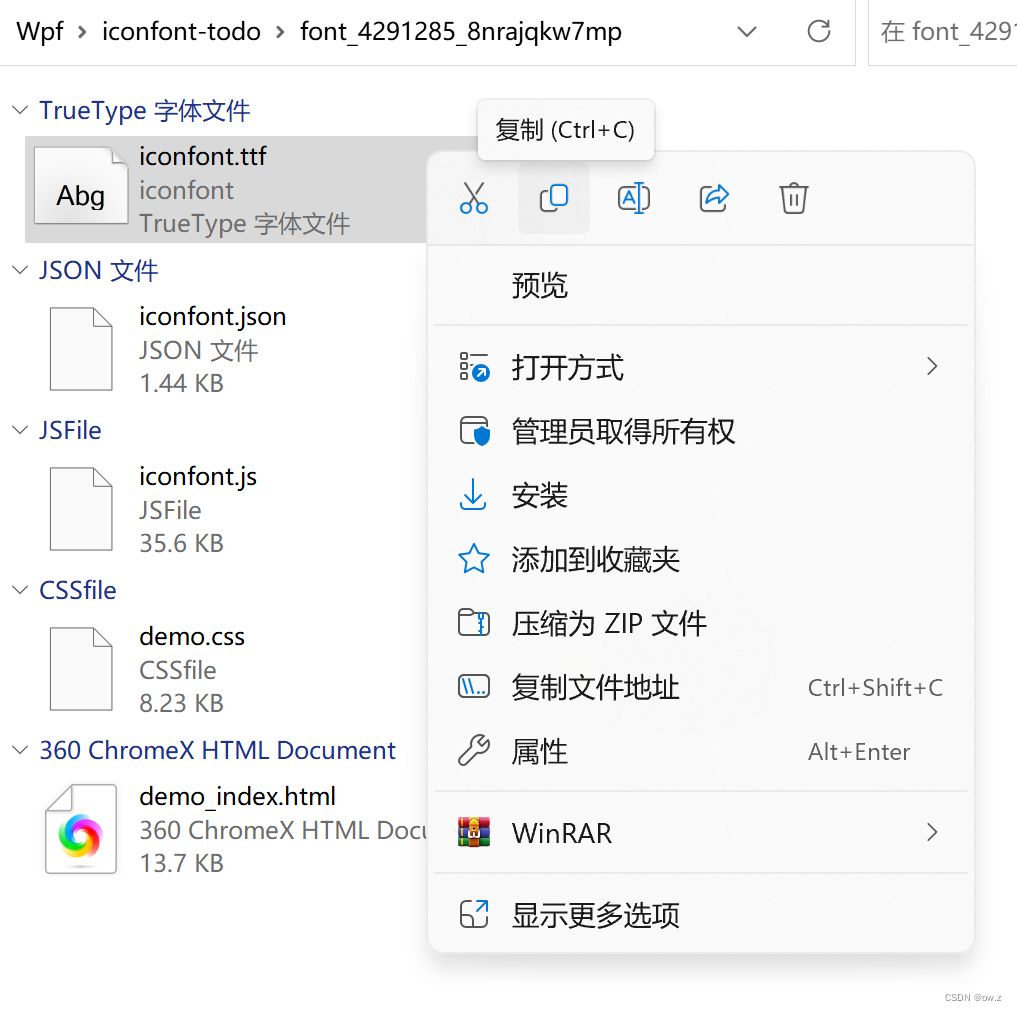Navigate to iconfont-todo via breadcrumb
Image resolution: width=1017 pixels, height=1011 pixels.
181,31
